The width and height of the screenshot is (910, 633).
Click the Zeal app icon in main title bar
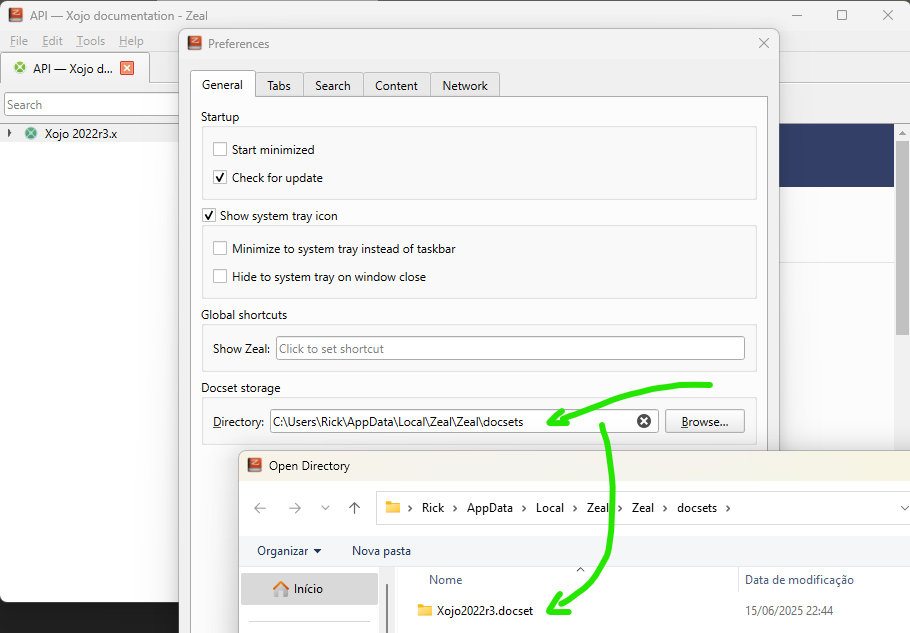point(16,15)
